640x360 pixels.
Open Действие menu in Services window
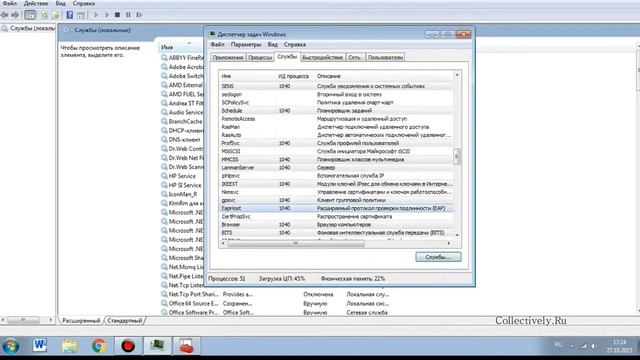pos(36,3)
